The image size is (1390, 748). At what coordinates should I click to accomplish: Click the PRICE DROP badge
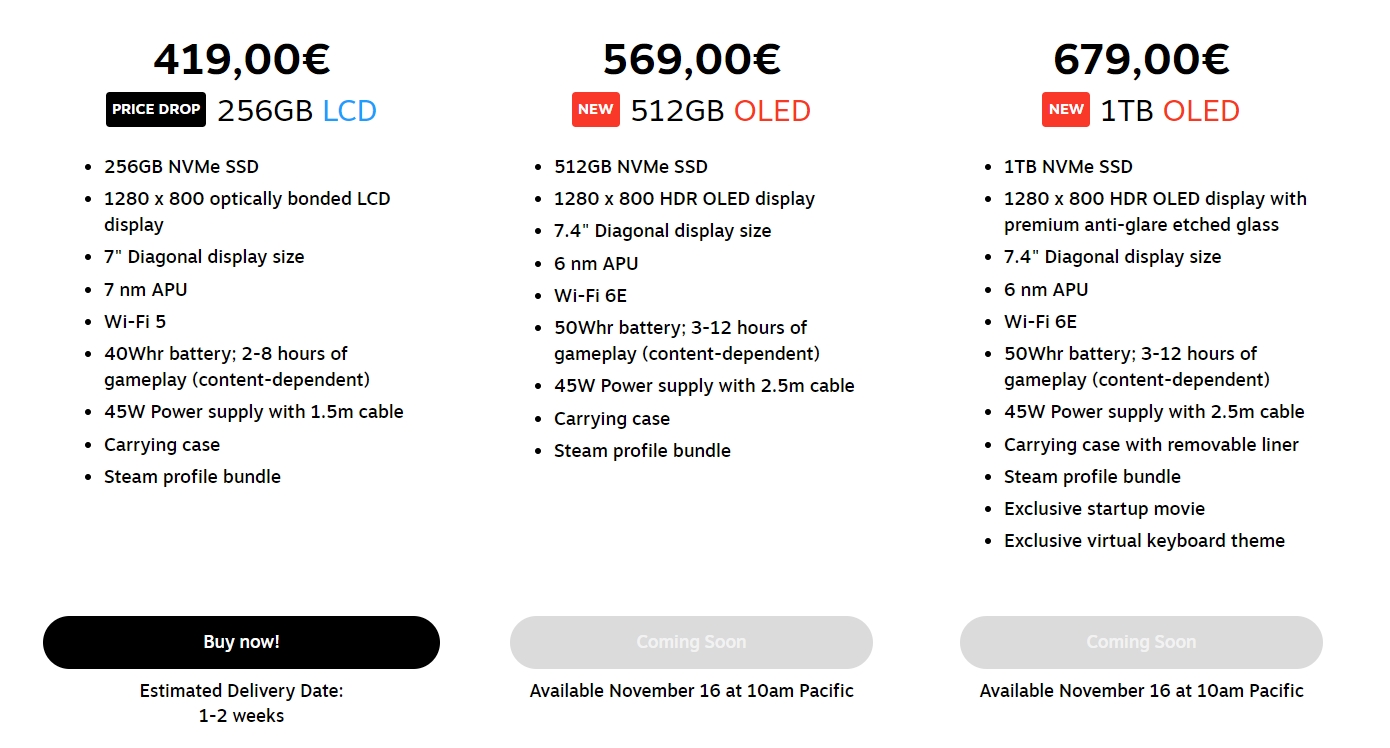156,110
